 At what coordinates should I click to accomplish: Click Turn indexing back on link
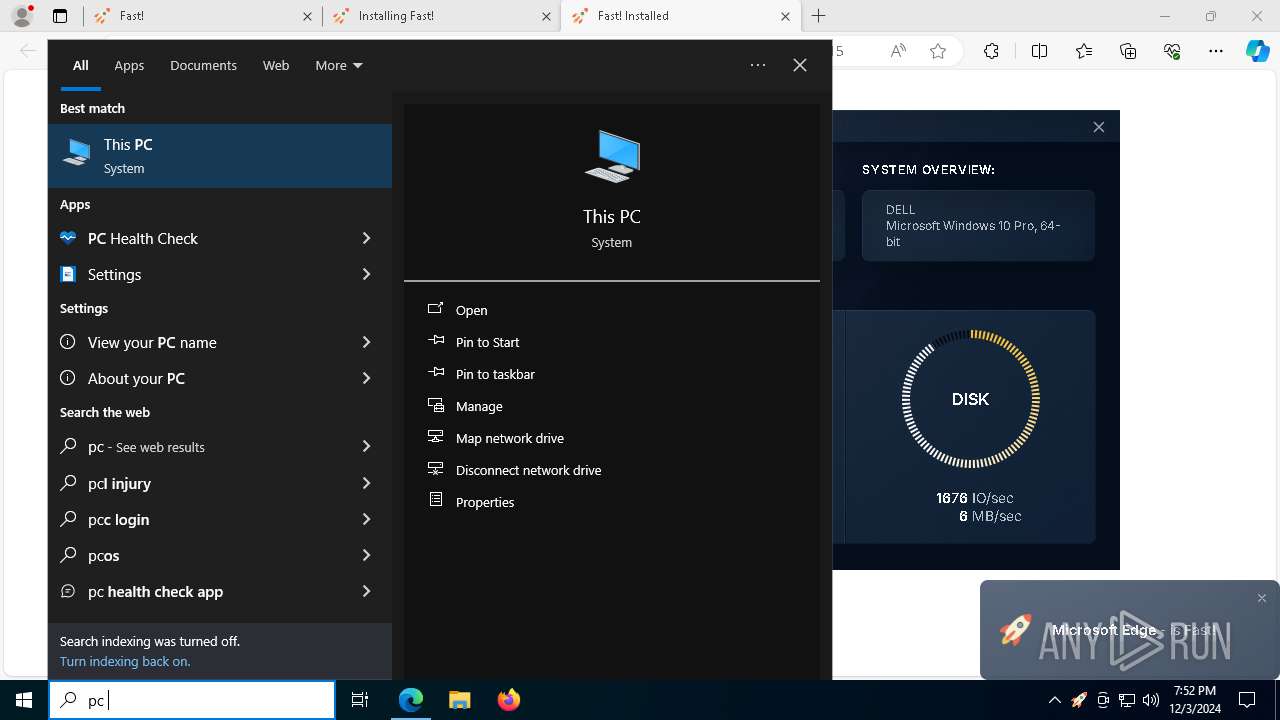(x=125, y=661)
